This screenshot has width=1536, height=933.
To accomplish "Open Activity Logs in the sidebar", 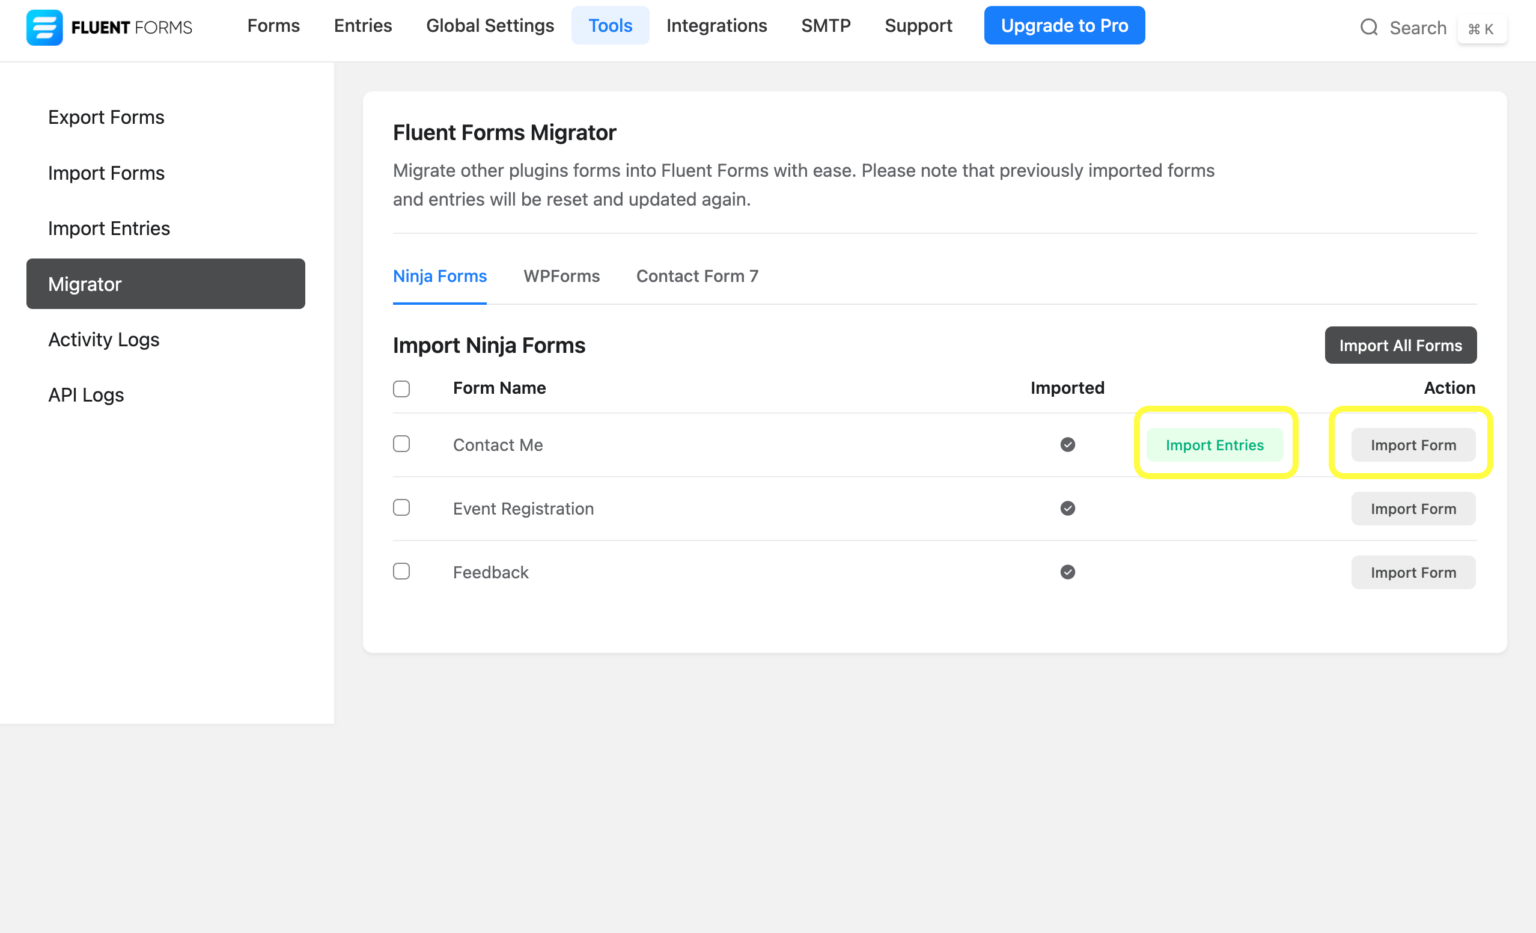I will tap(103, 339).
